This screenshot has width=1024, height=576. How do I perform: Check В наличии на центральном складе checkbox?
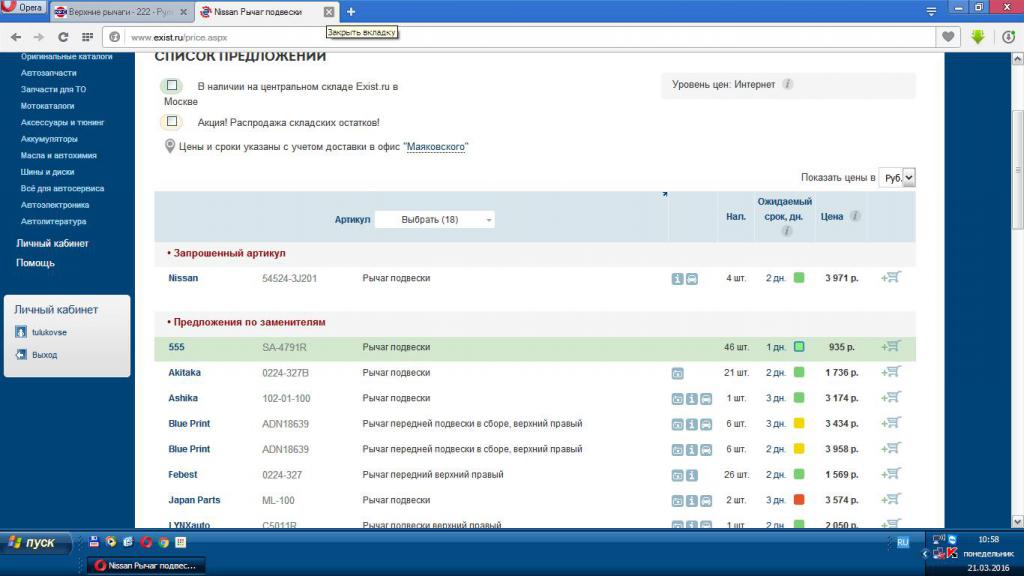pyautogui.click(x=172, y=86)
